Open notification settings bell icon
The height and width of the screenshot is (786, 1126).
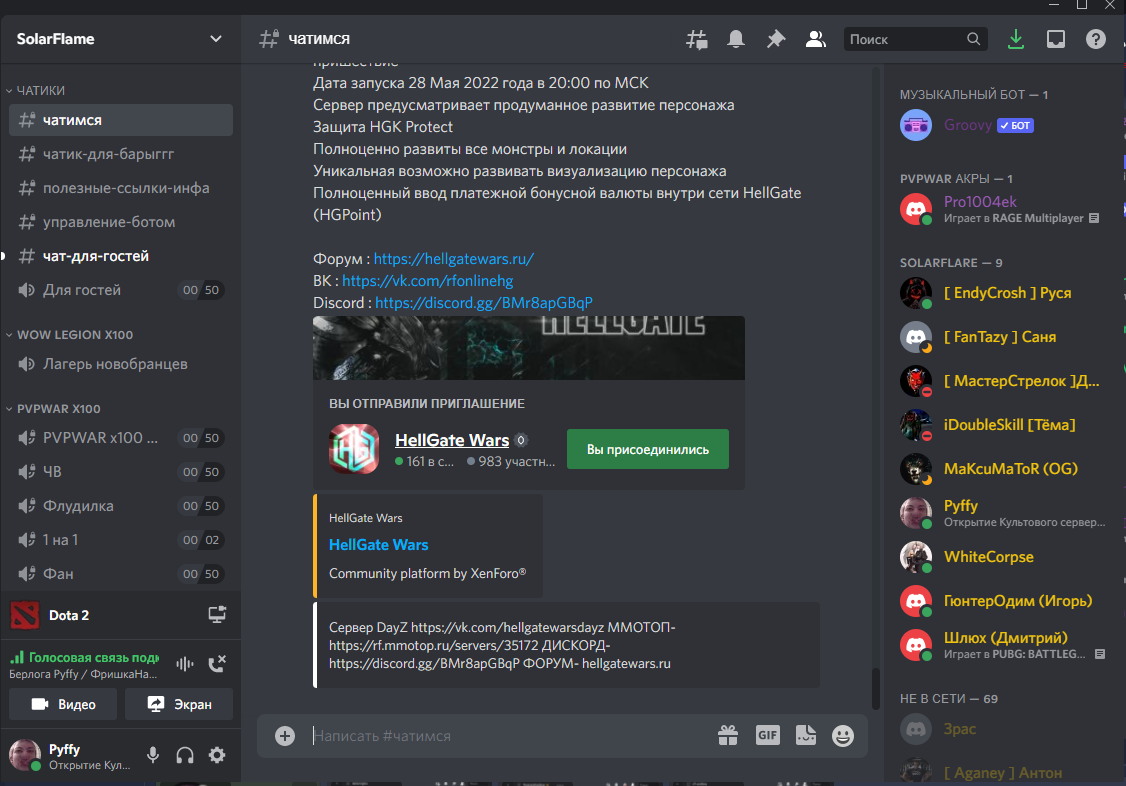click(735, 39)
